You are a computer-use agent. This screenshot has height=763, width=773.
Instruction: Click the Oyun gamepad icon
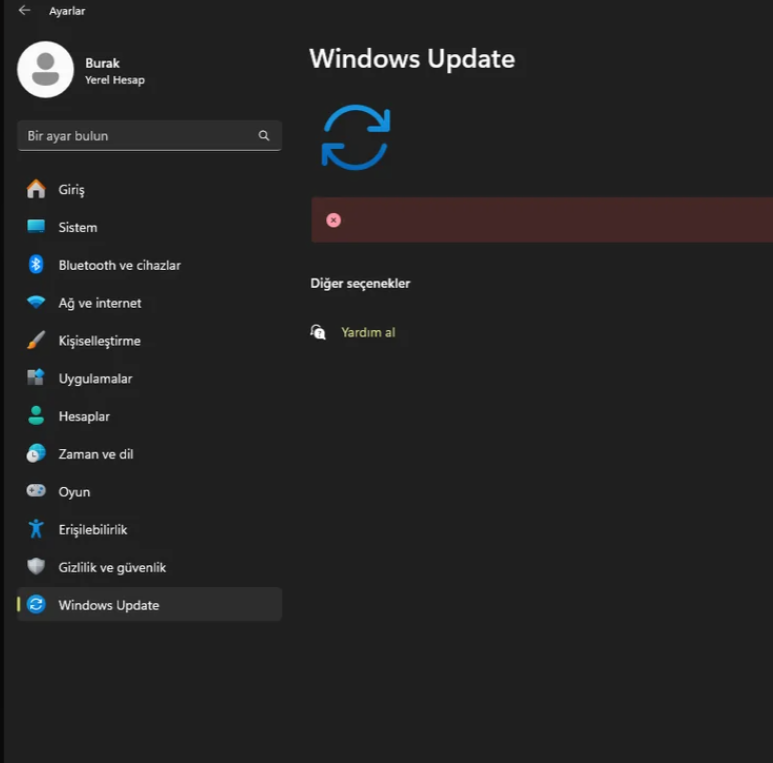(36, 491)
